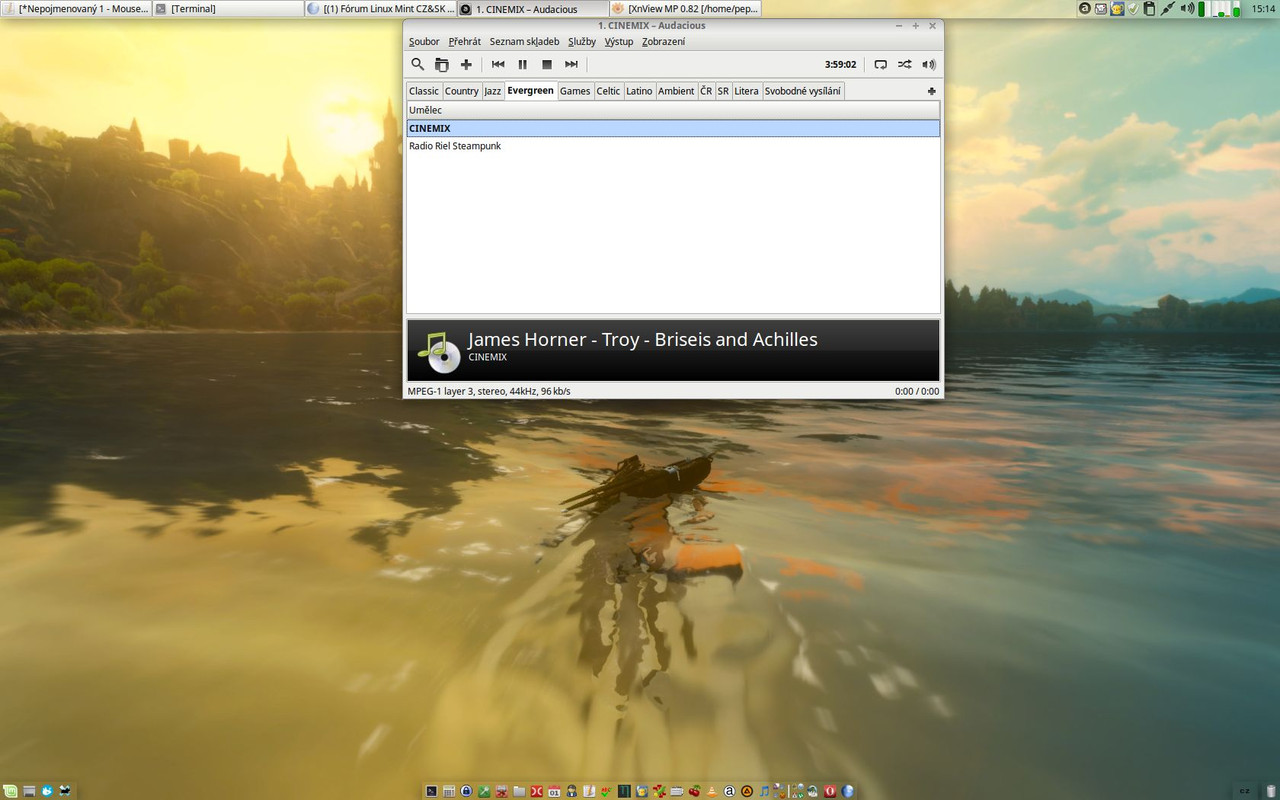Sort by the Umělec column header
Viewport: 1280px width, 800px height.
click(x=673, y=110)
